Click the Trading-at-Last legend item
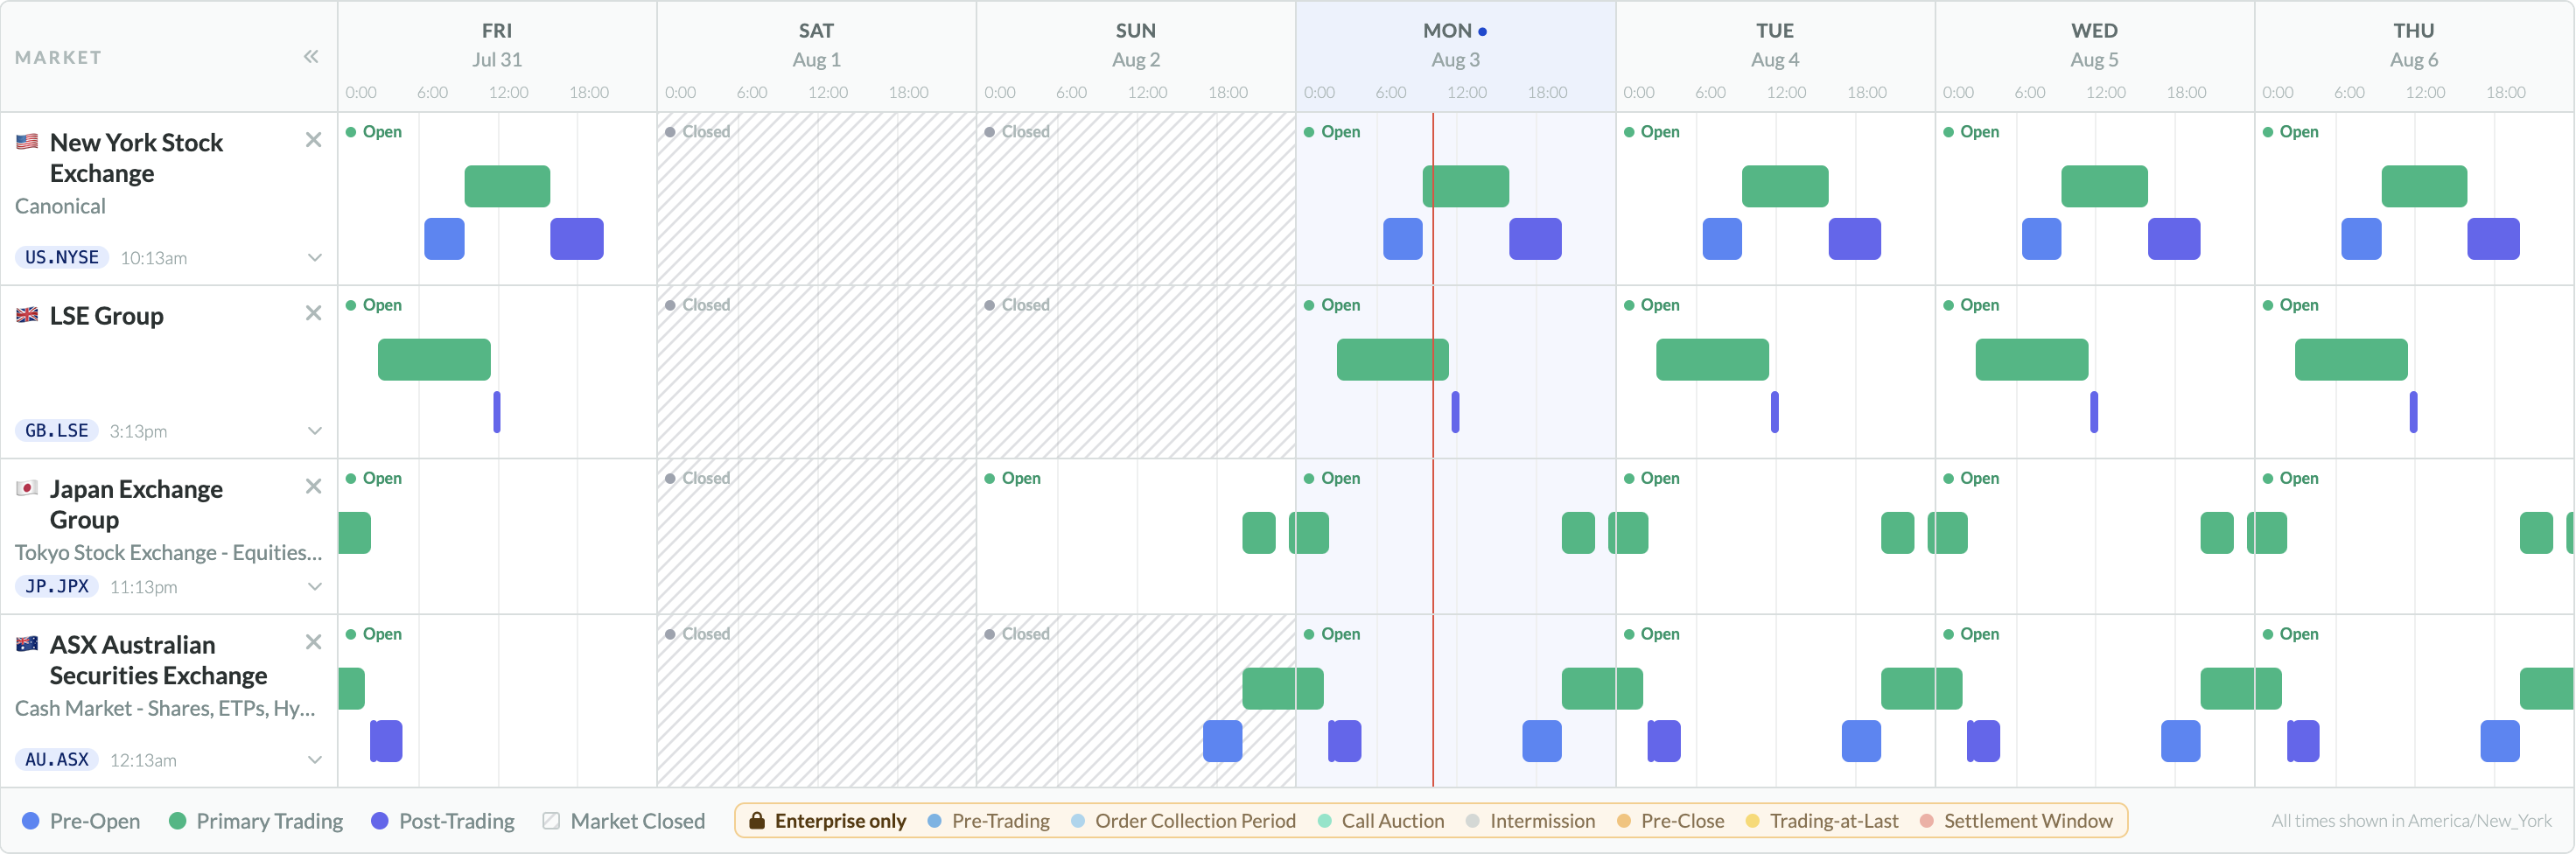Screen dimensions: 2576x854 point(1821,821)
